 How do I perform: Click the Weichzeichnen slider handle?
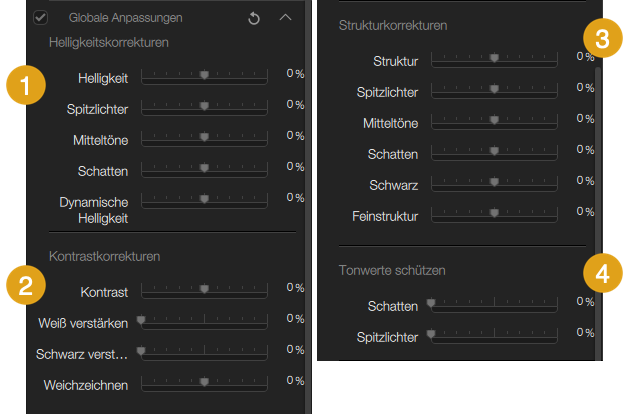(204, 382)
